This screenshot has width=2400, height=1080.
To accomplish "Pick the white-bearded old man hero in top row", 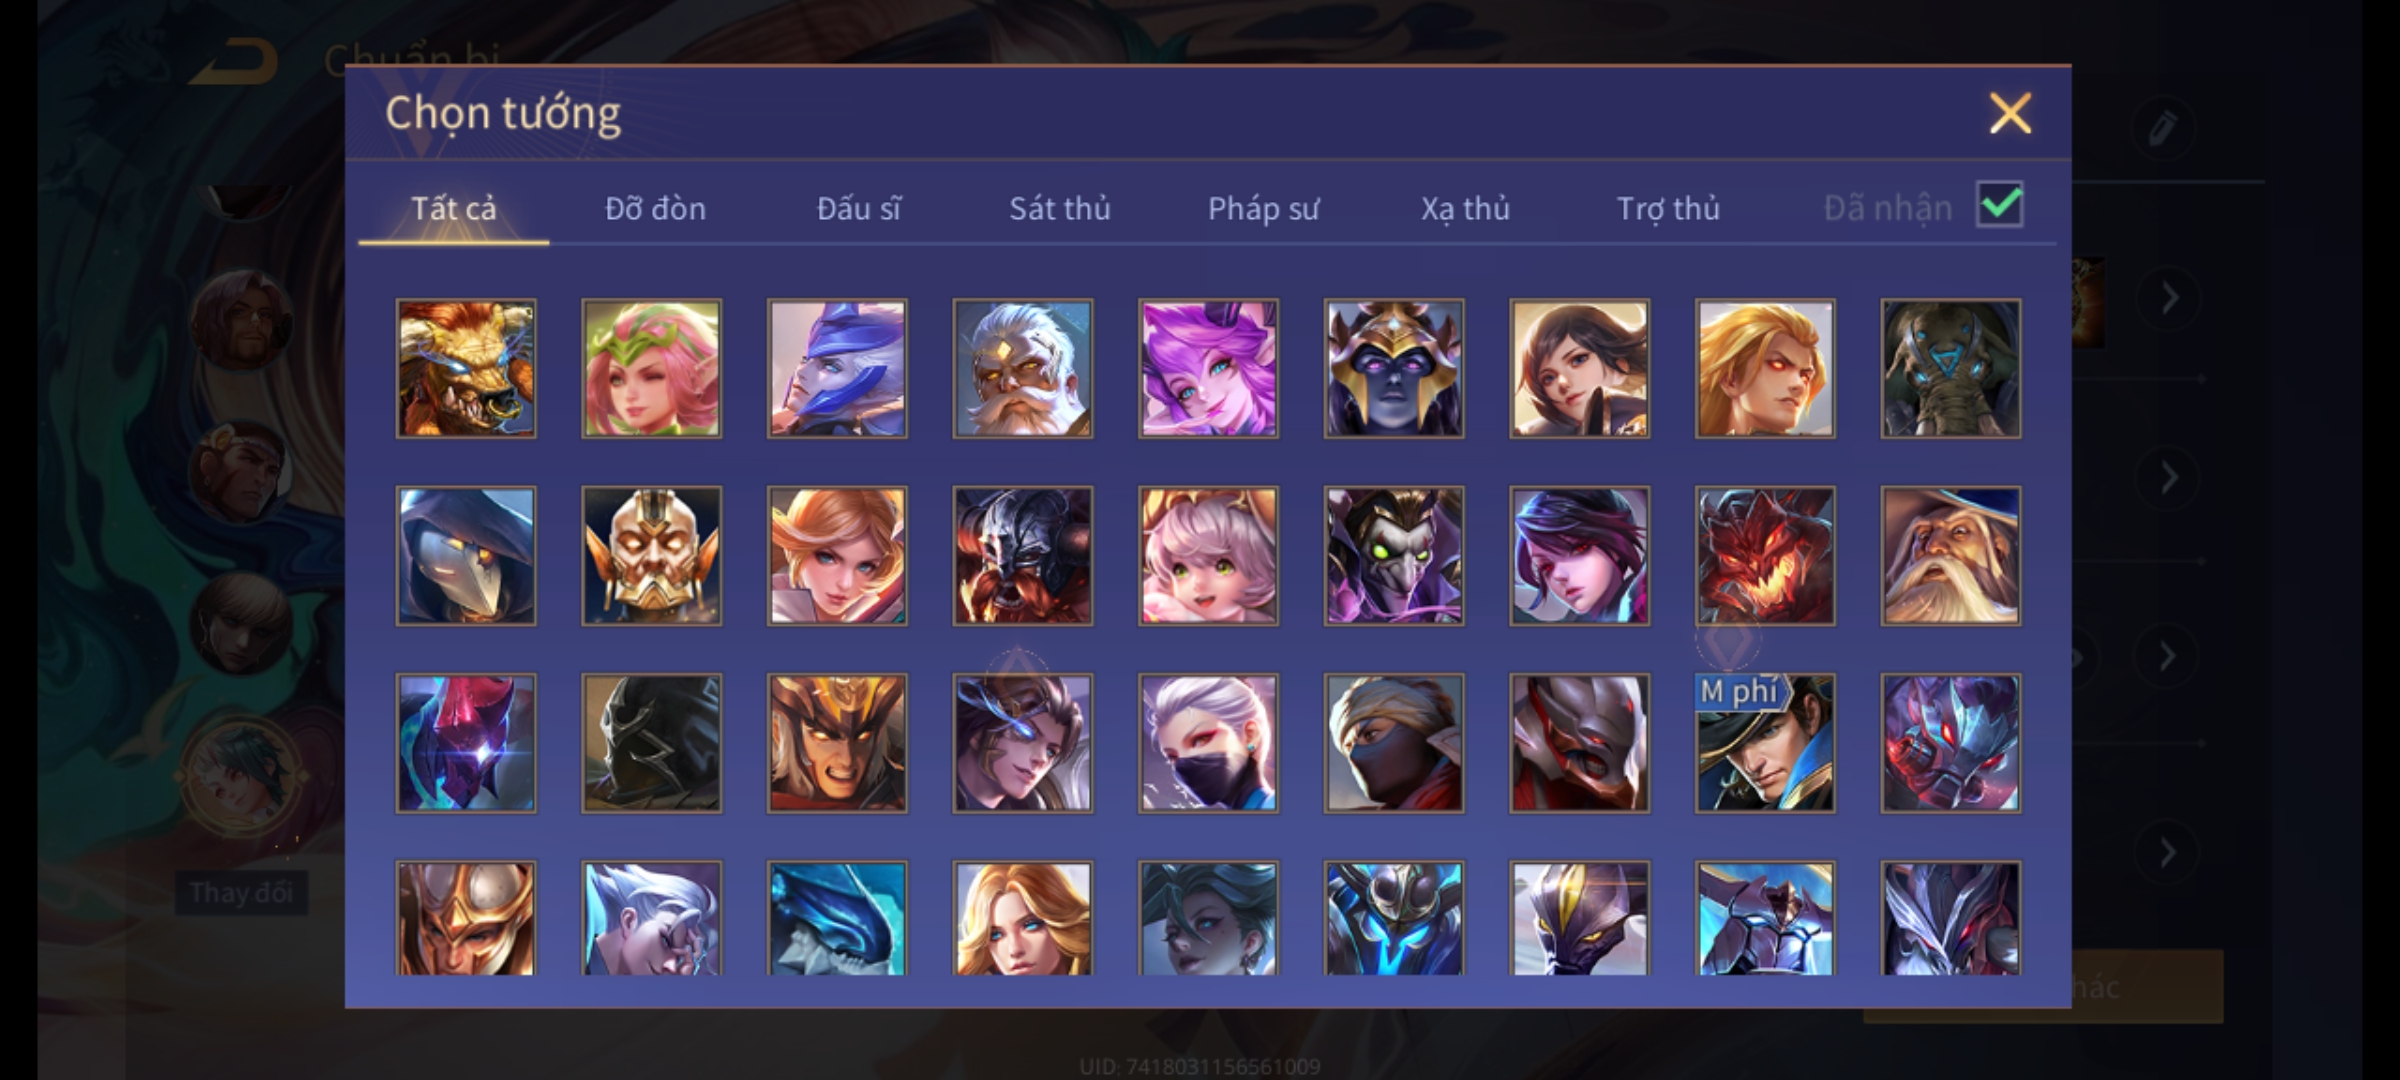I will (1022, 368).
